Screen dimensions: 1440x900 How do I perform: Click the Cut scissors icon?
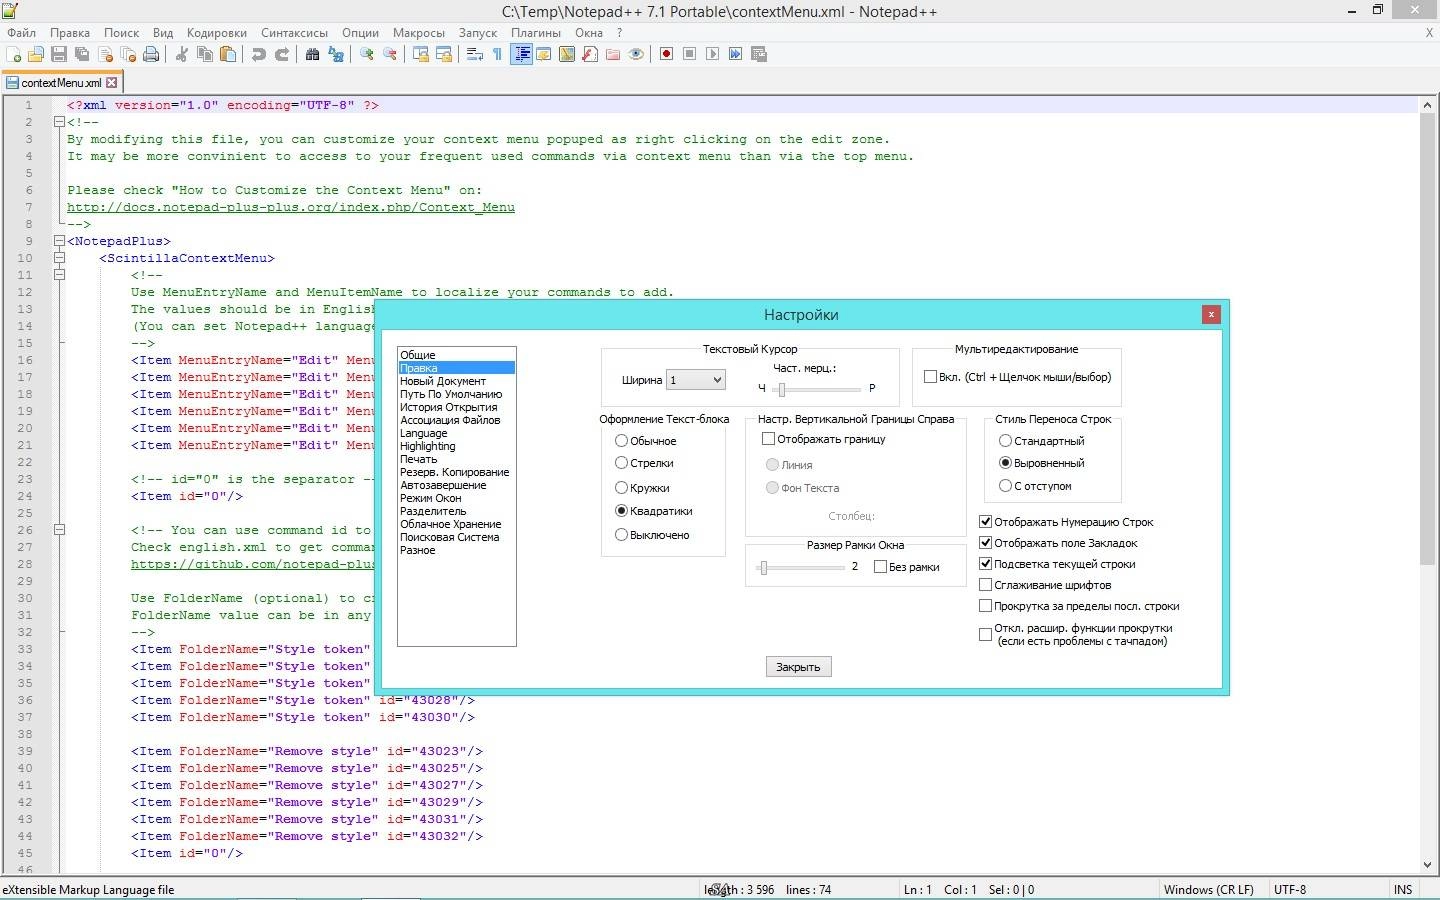[182, 54]
